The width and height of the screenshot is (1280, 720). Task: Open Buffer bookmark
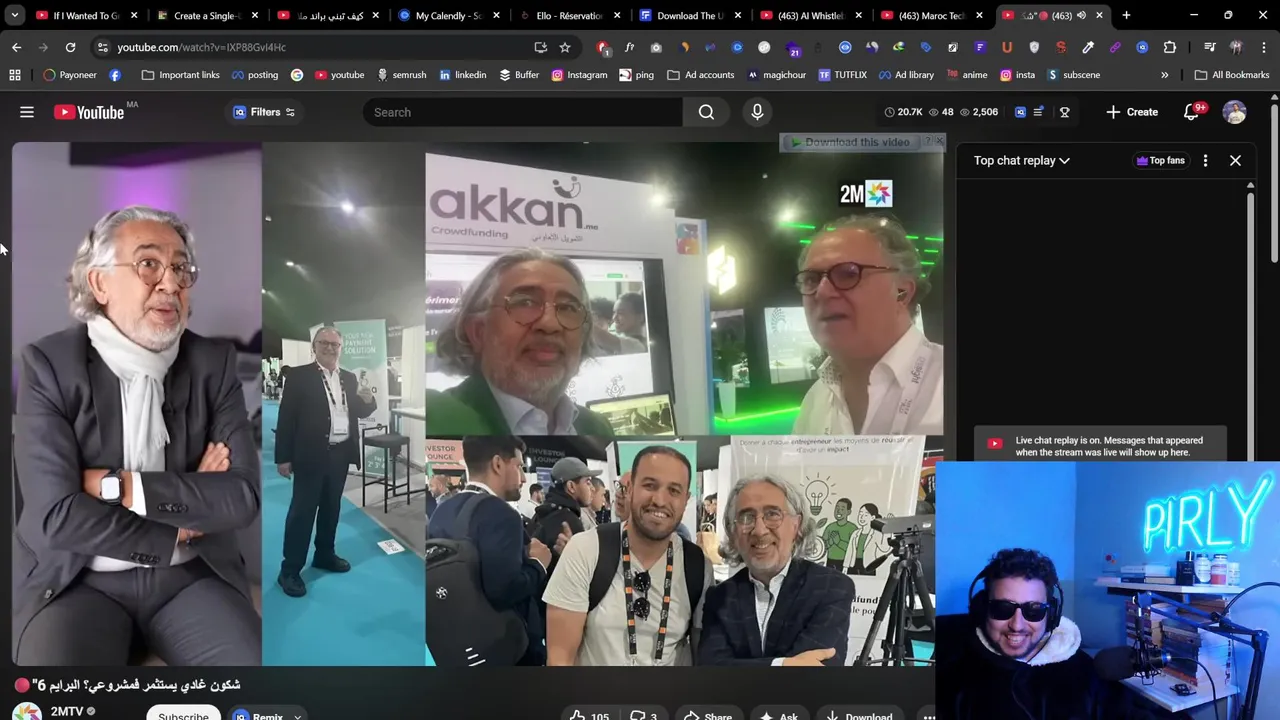[x=518, y=75]
